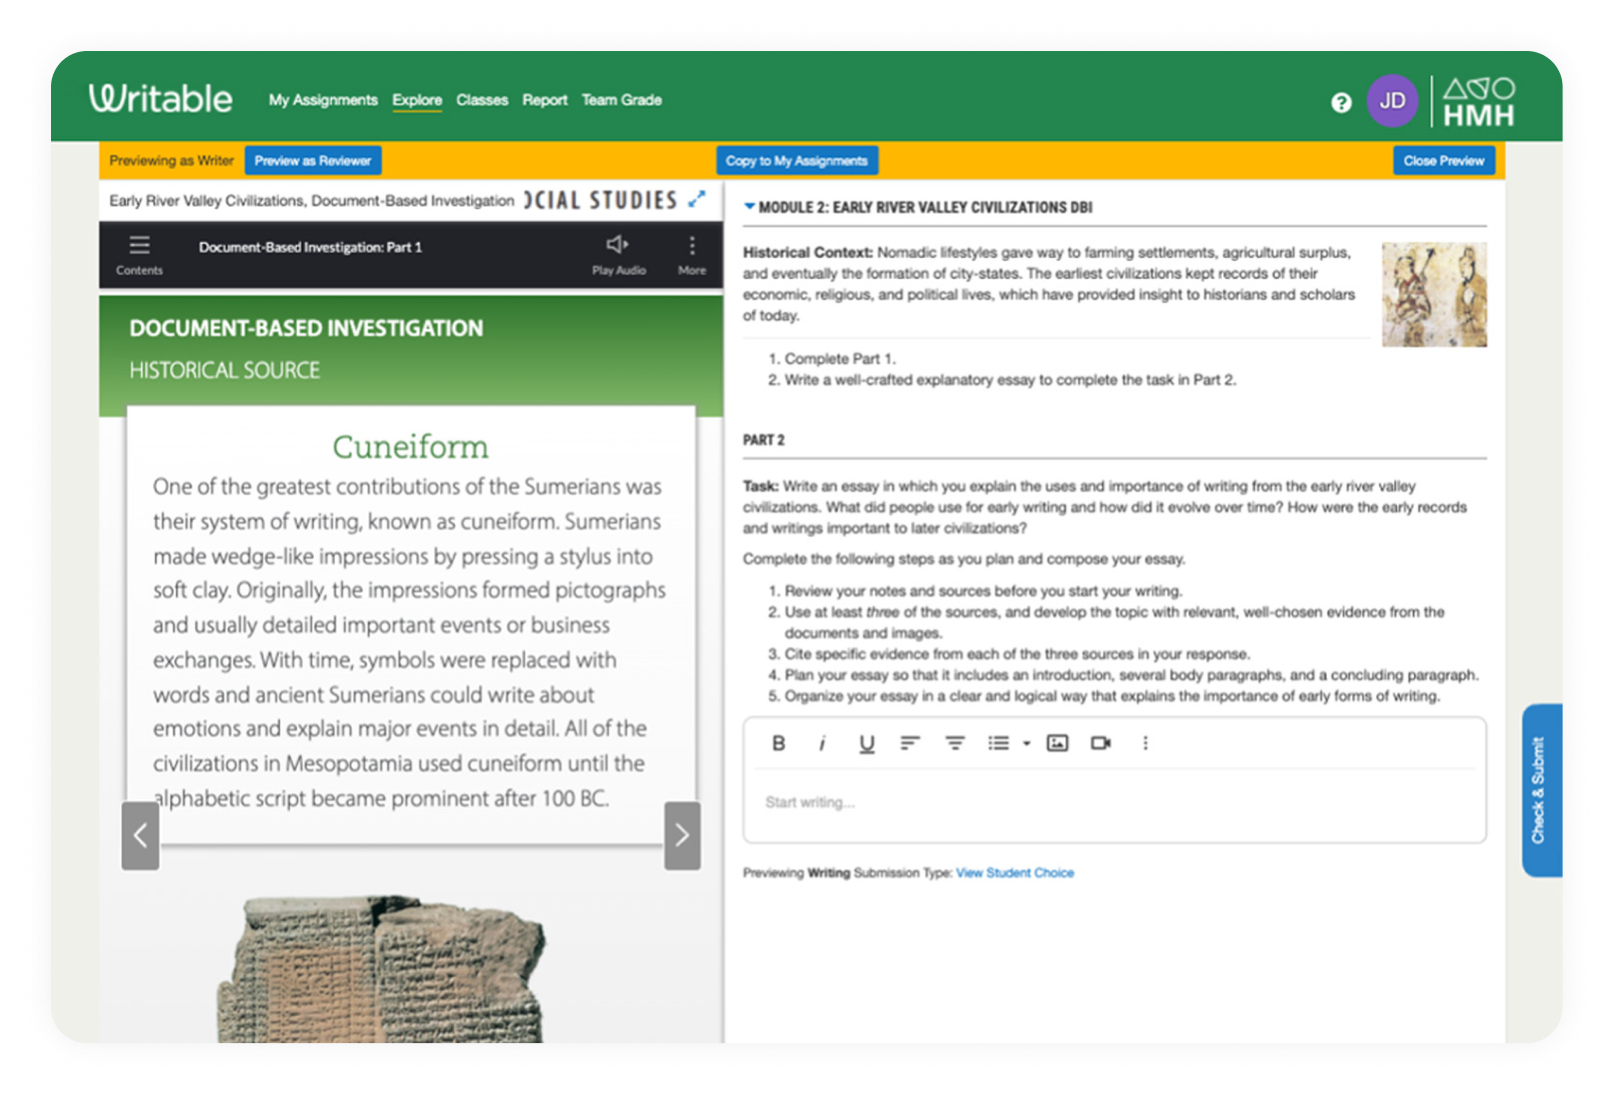This screenshot has width=1614, height=1095.
Task: Open the help question mark icon
Action: (x=1341, y=100)
